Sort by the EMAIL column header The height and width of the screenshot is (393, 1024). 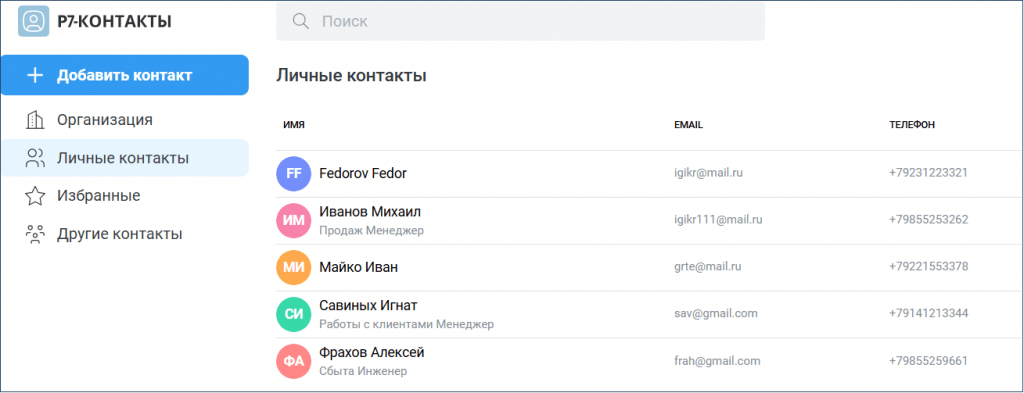688,125
